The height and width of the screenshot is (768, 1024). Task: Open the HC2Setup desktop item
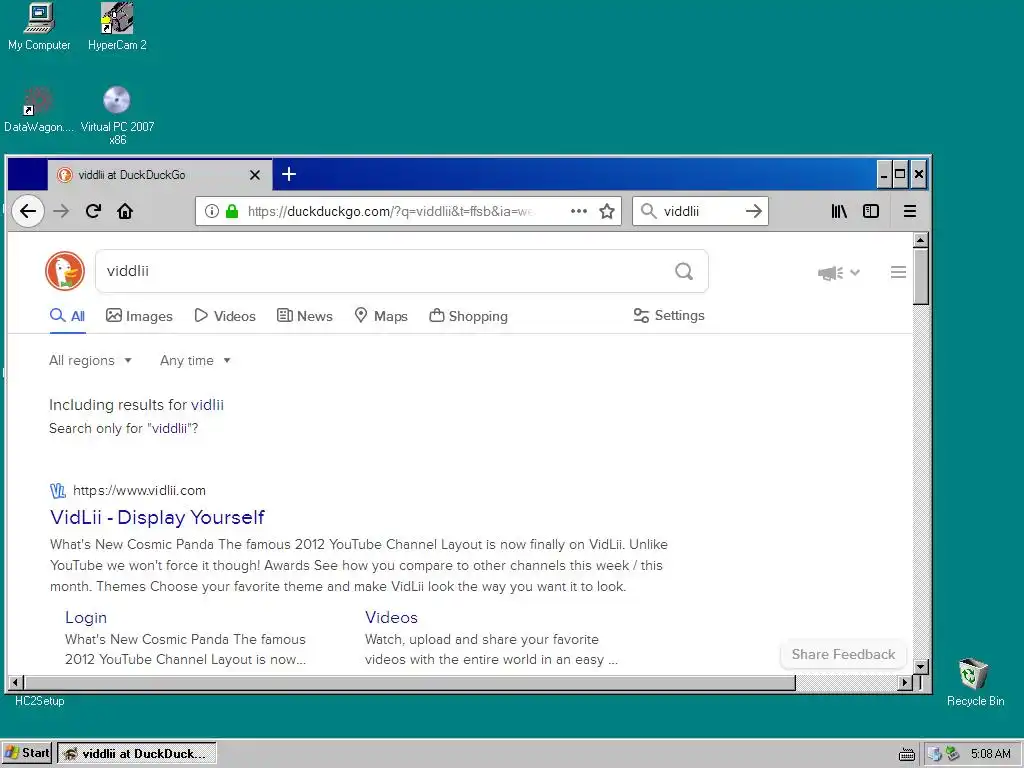(39, 701)
